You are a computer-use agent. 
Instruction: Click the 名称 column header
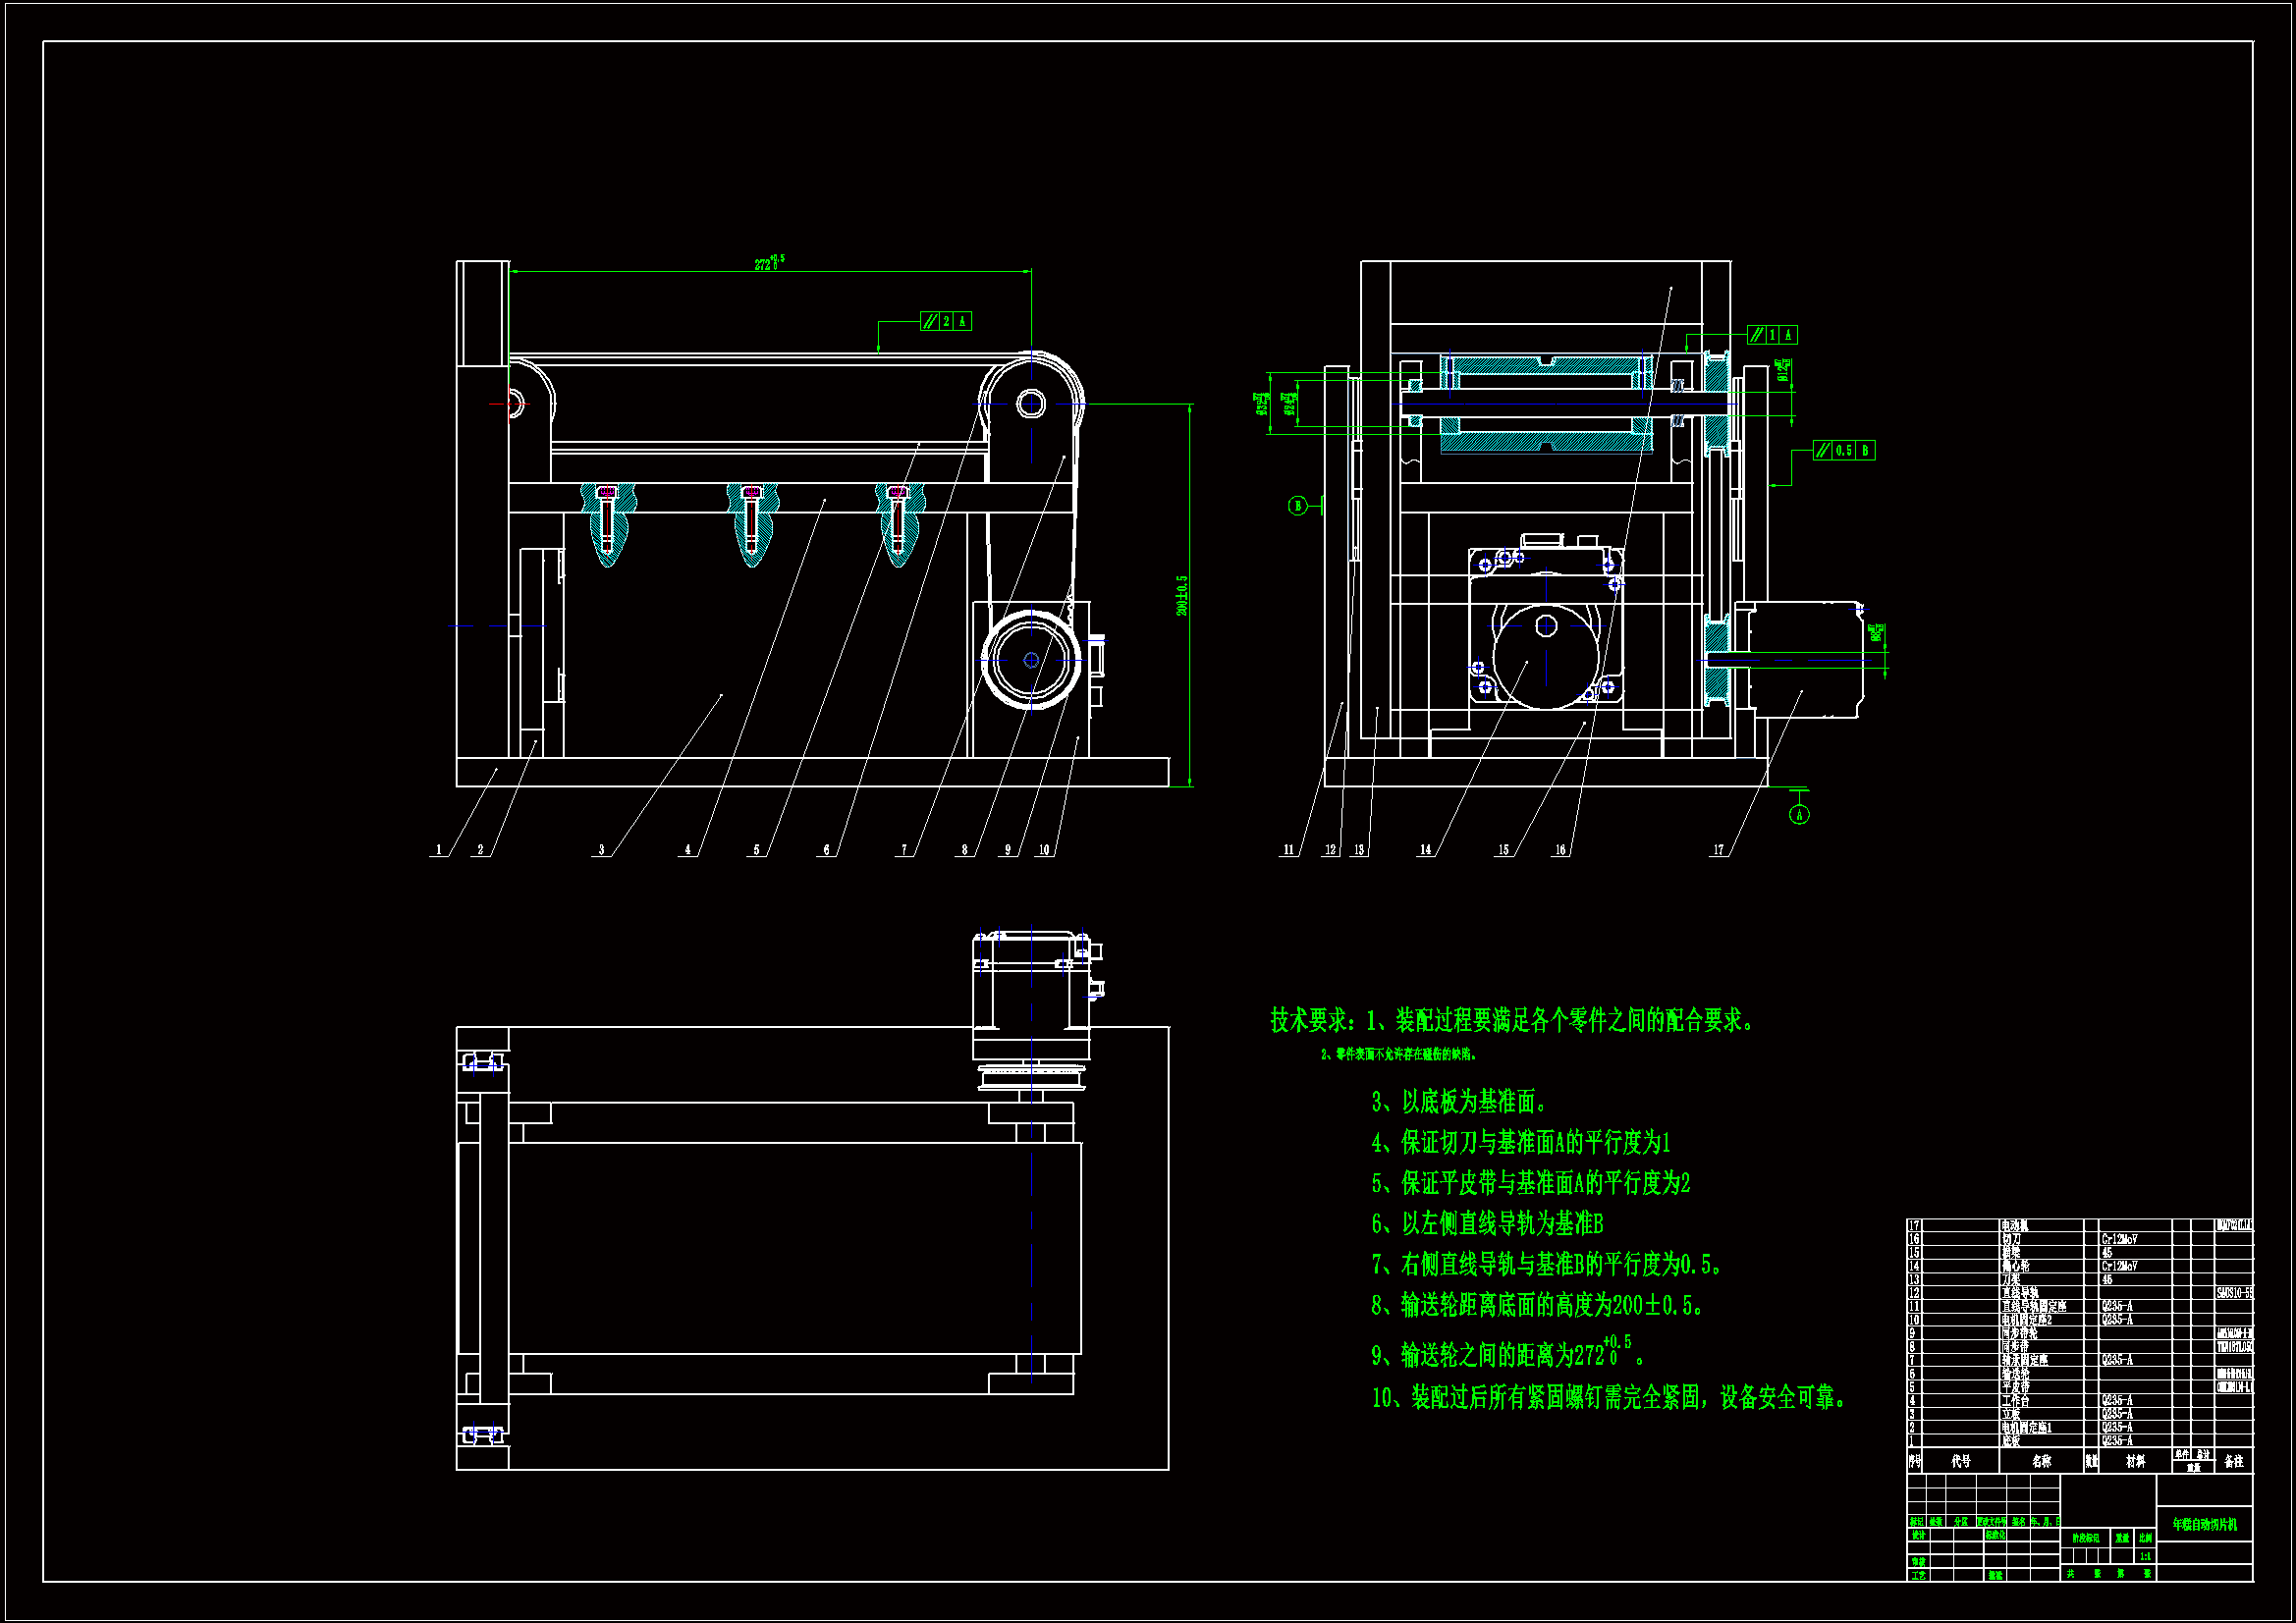tap(2041, 1461)
